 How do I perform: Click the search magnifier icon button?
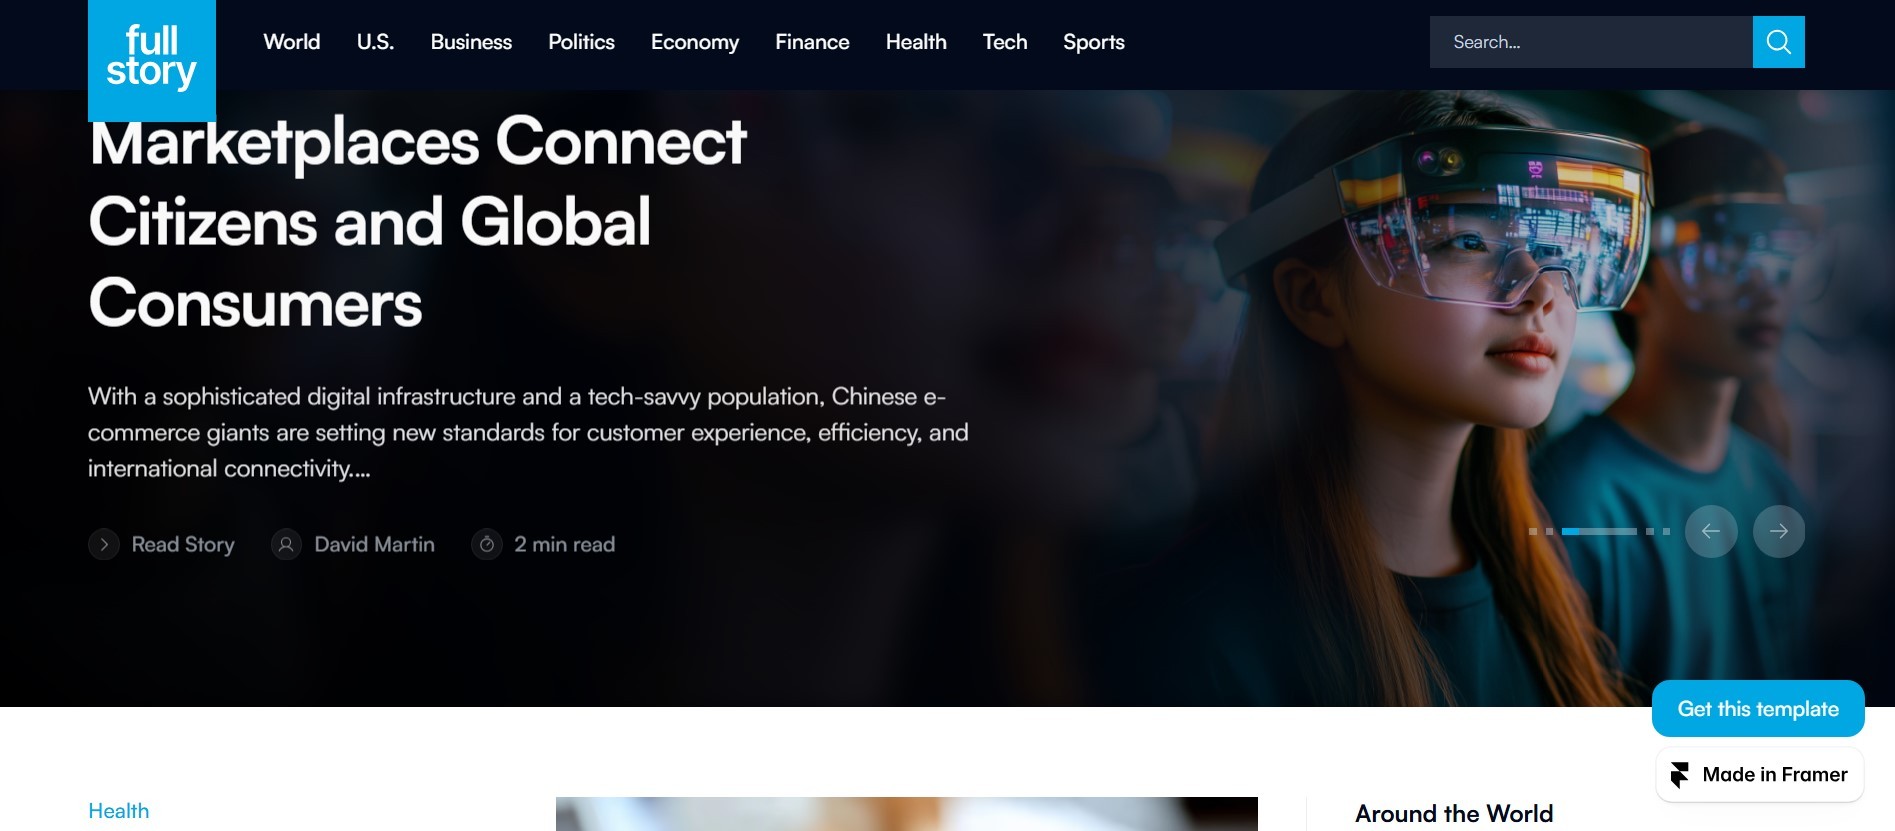coord(1778,42)
